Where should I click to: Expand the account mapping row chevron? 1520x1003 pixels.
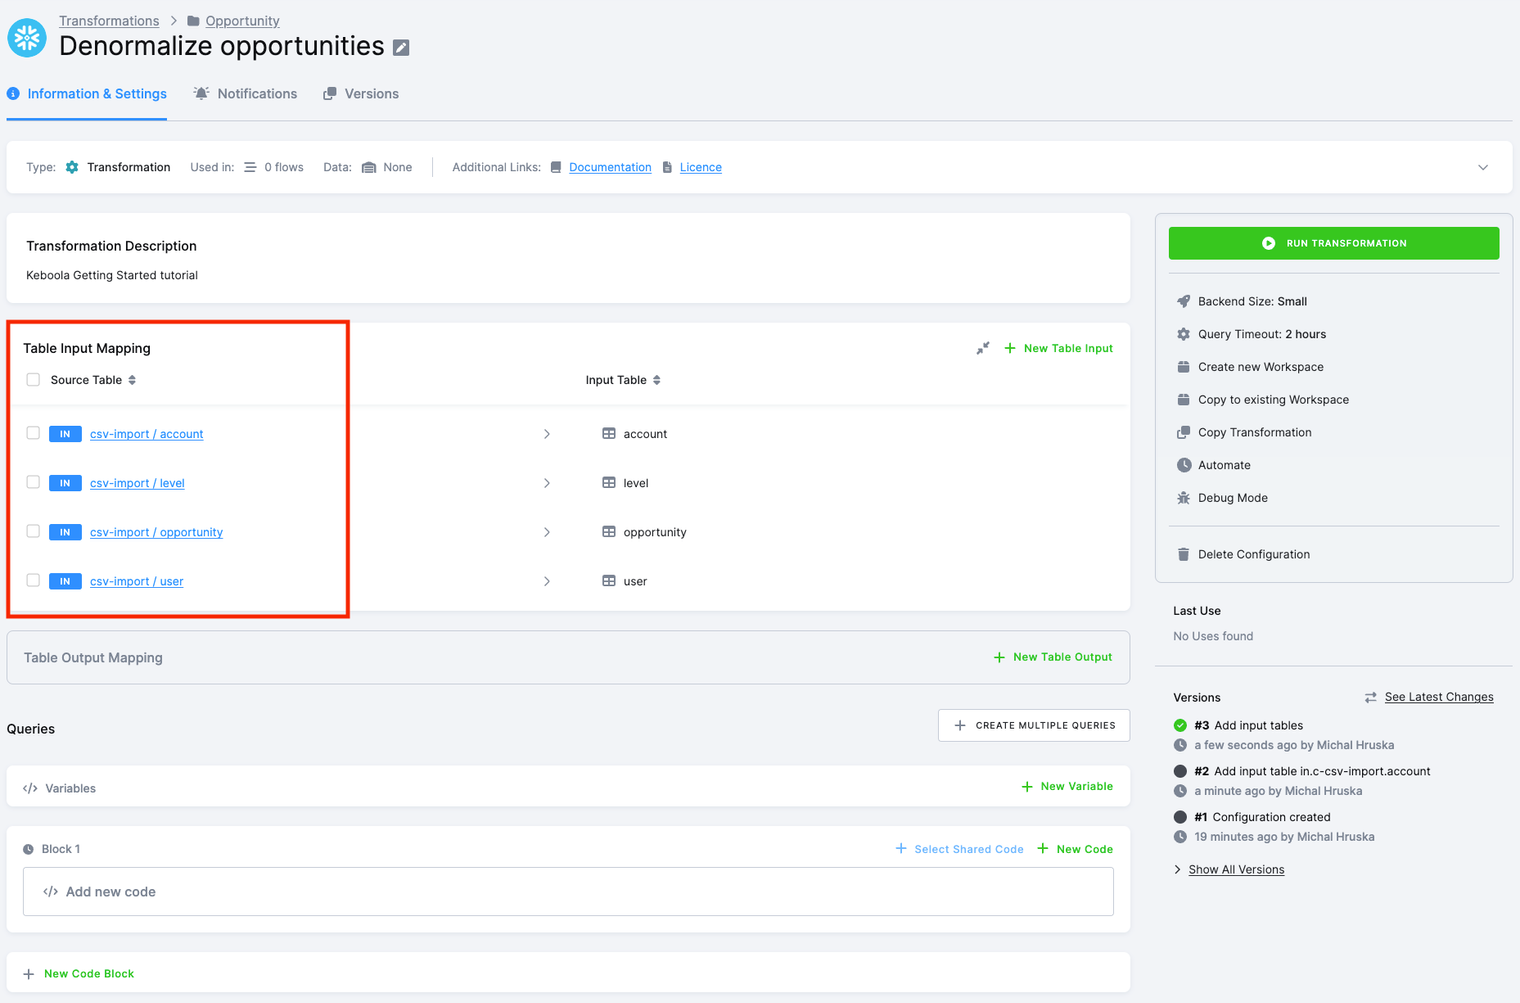(x=547, y=434)
